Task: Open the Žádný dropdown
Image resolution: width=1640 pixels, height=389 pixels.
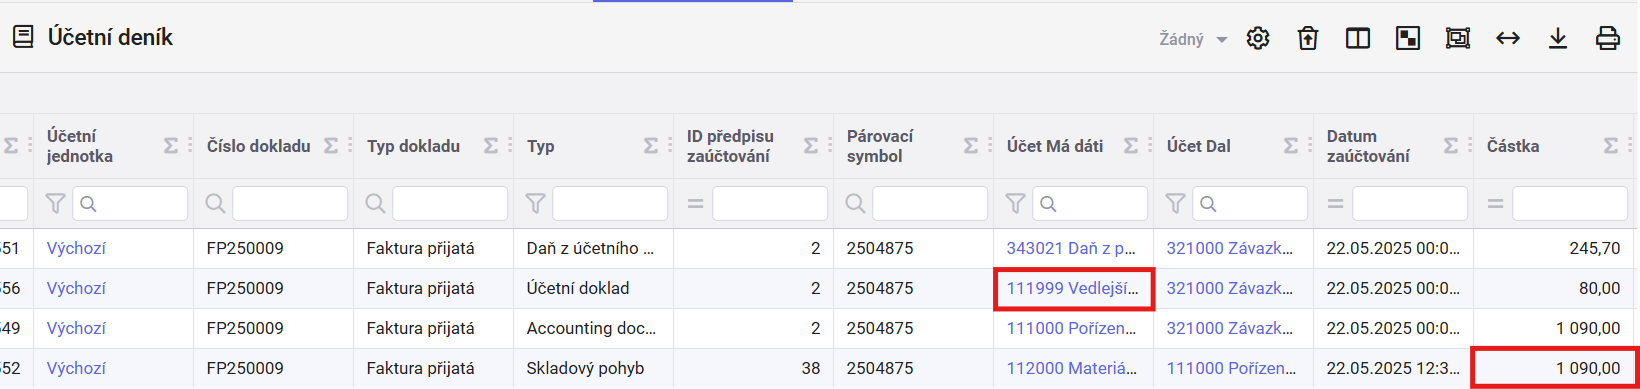Action: click(x=1193, y=39)
